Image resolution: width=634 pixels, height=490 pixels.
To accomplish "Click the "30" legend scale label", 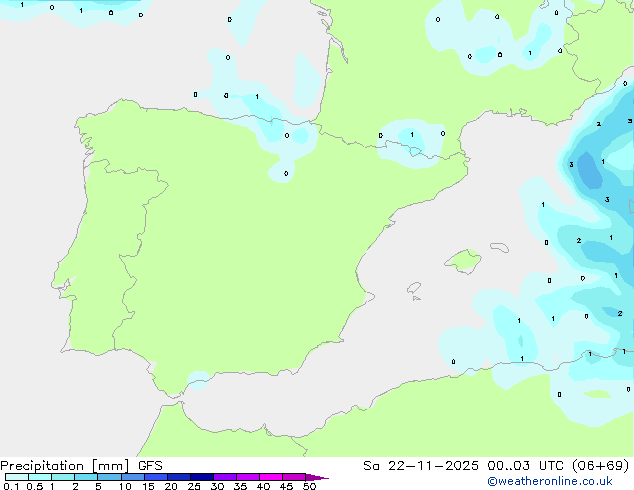I will [x=217, y=486].
